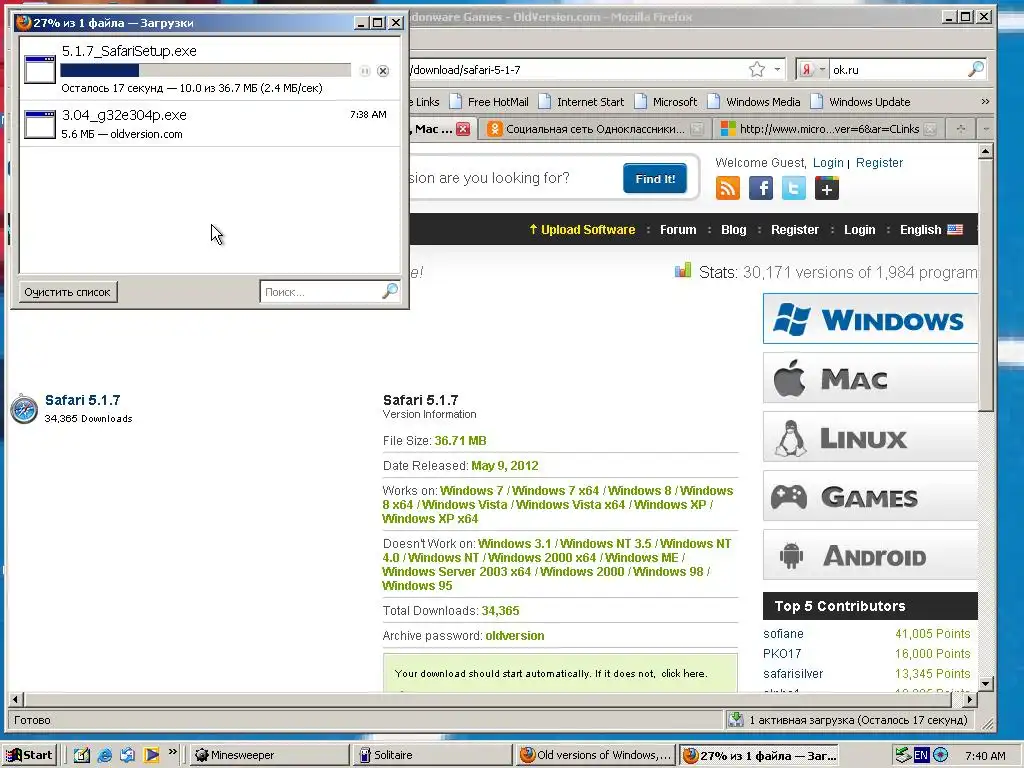This screenshot has height=768, width=1024.
Task: Open the Games category banner
Action: [870, 496]
